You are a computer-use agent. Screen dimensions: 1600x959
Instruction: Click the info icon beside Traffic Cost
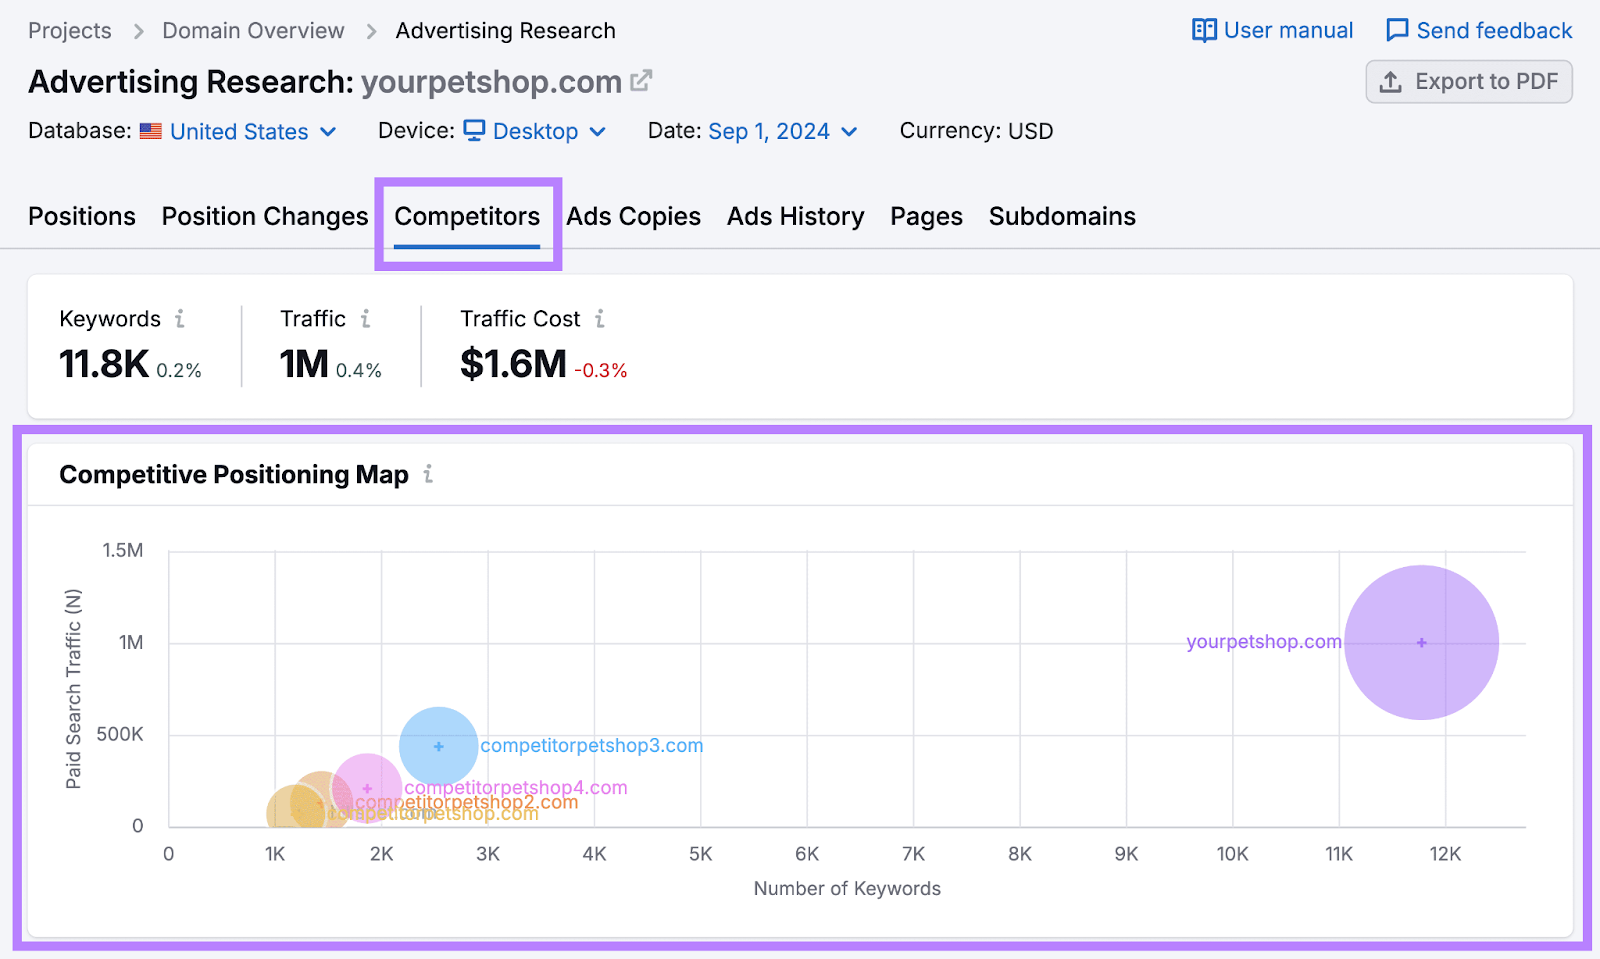click(x=600, y=318)
